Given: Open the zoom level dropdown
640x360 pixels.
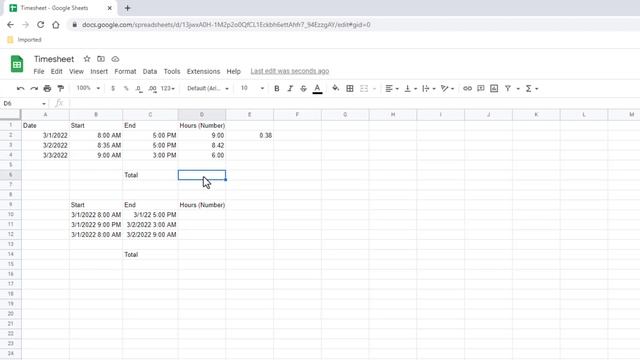Looking at the screenshot, I should point(88,88).
